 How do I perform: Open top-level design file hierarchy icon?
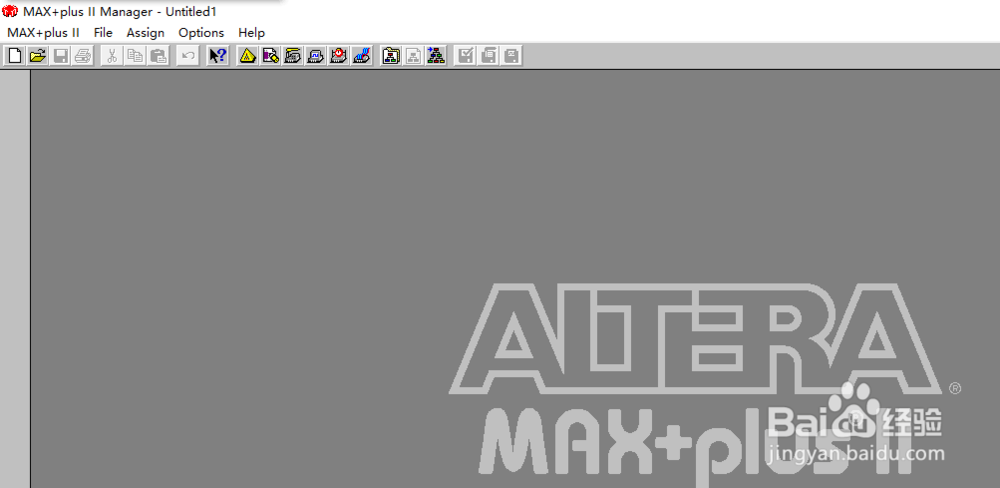[x=436, y=56]
